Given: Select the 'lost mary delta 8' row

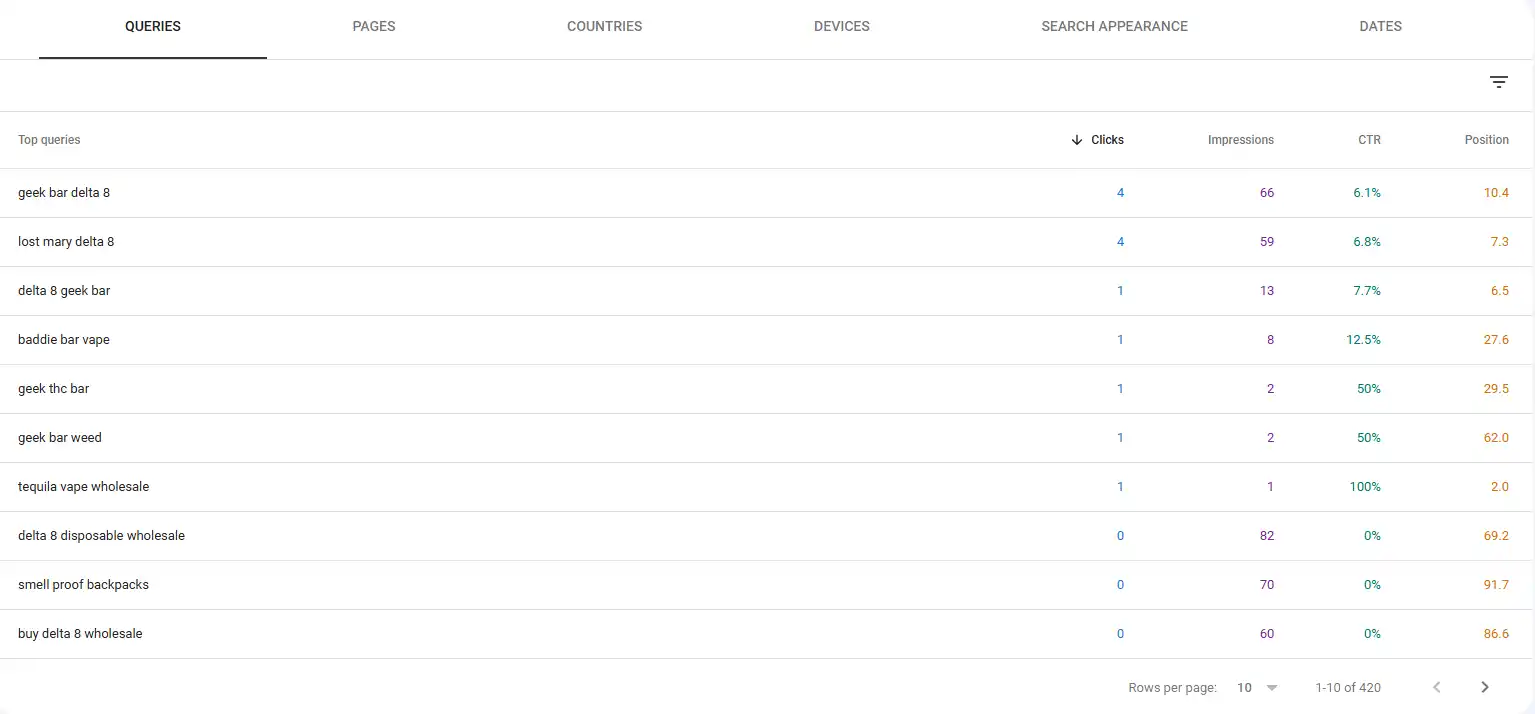Looking at the screenshot, I should (x=66, y=242).
